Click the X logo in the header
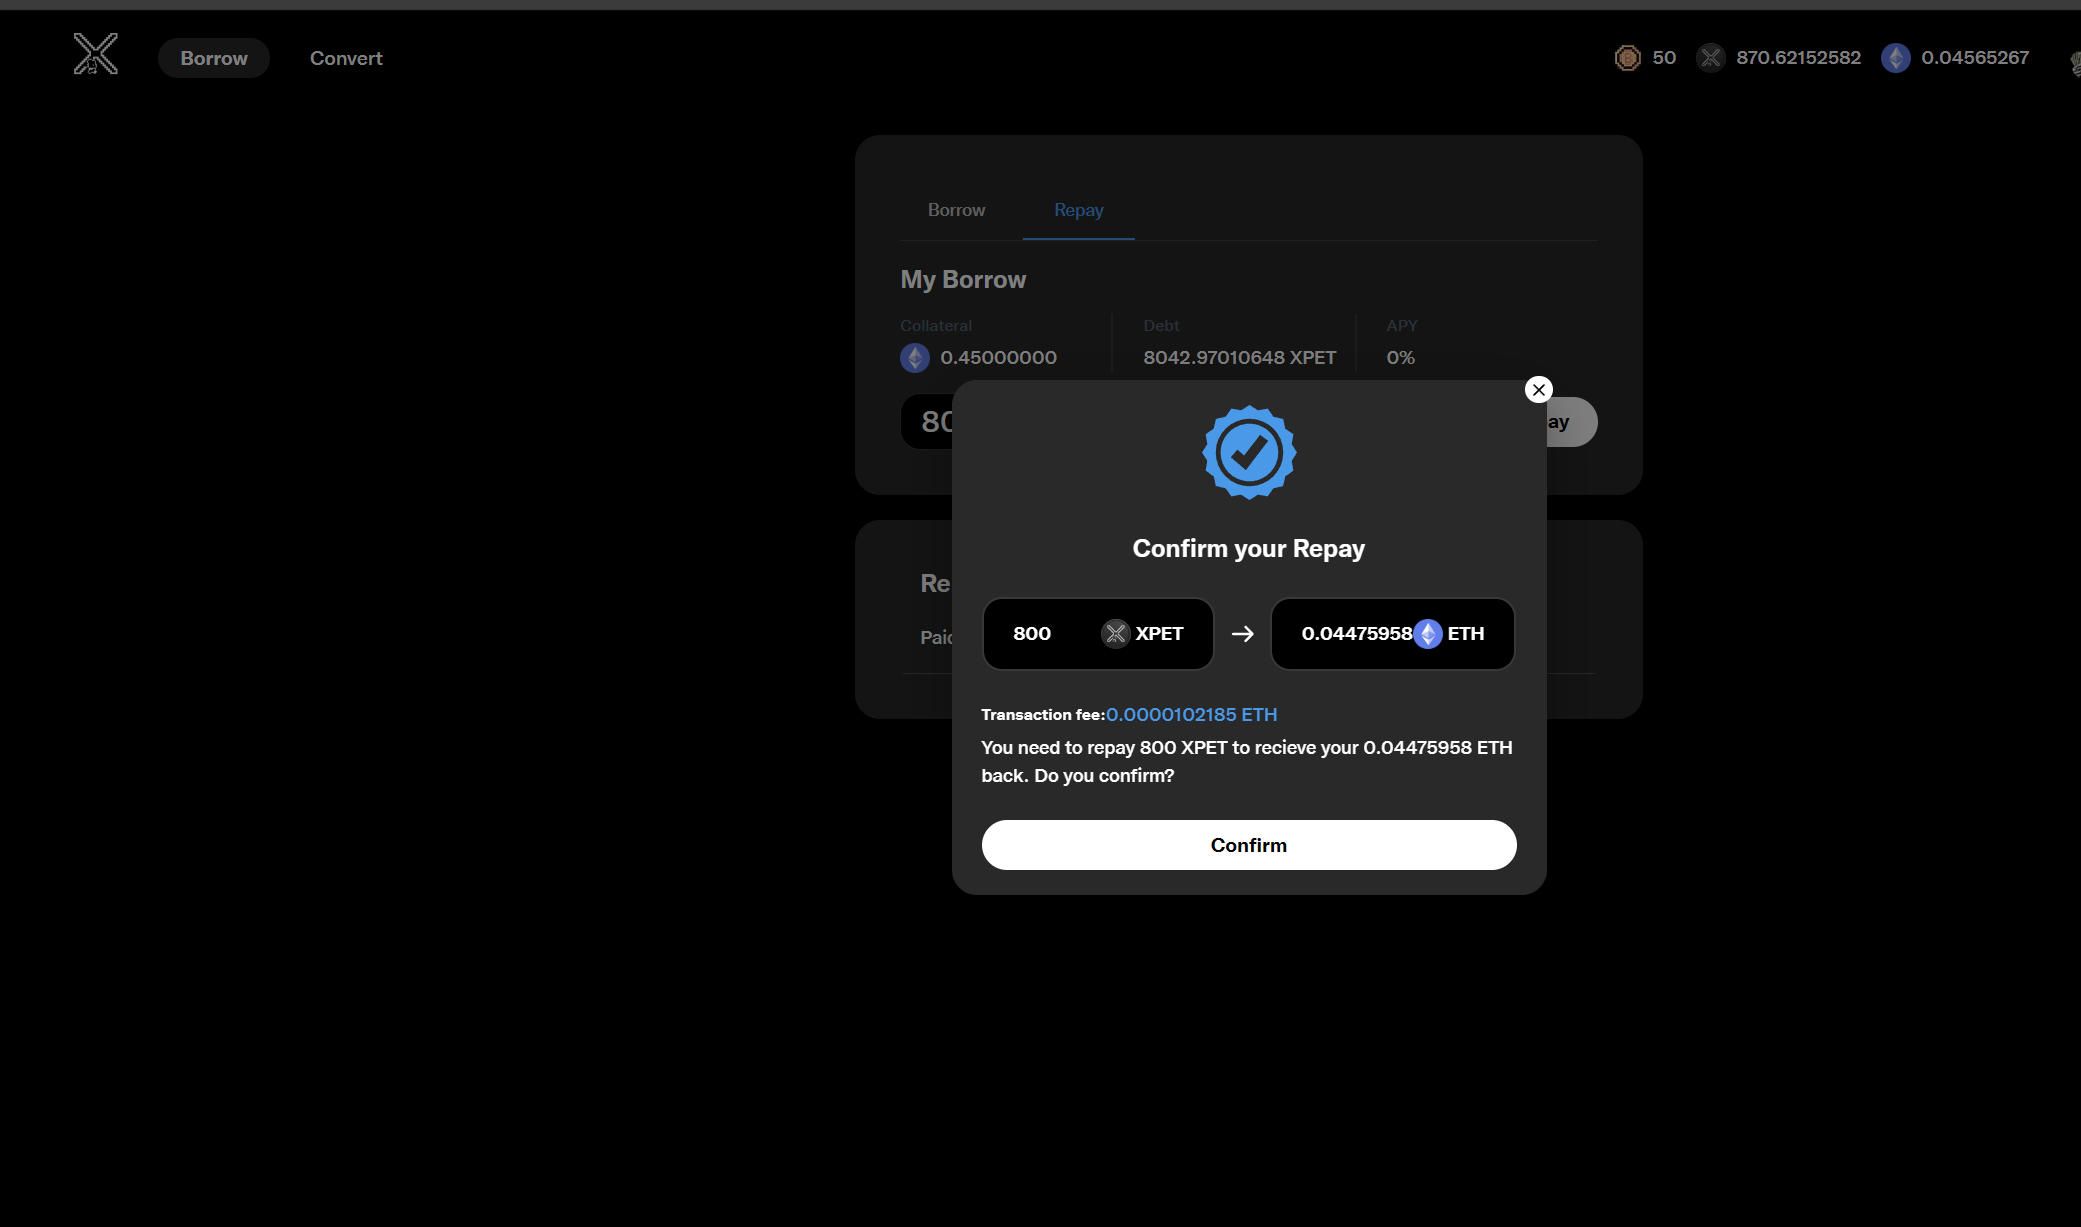2081x1227 pixels. 96,54
